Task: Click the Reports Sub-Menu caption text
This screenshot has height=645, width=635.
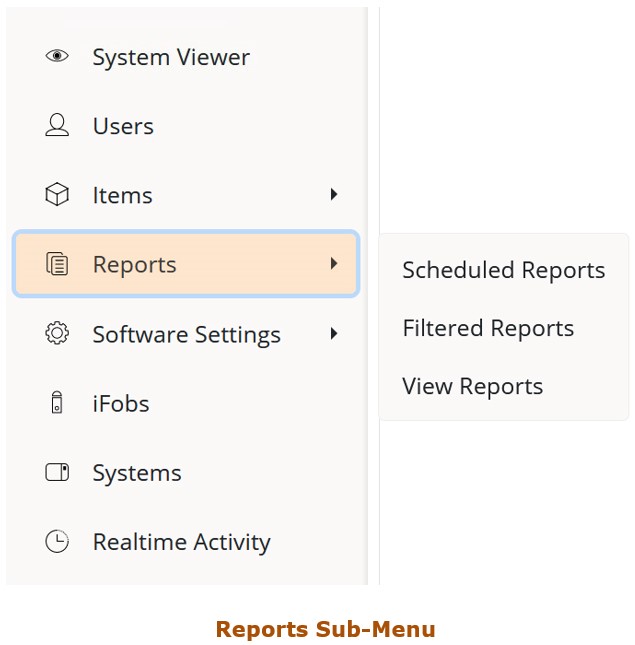Action: coord(325,629)
